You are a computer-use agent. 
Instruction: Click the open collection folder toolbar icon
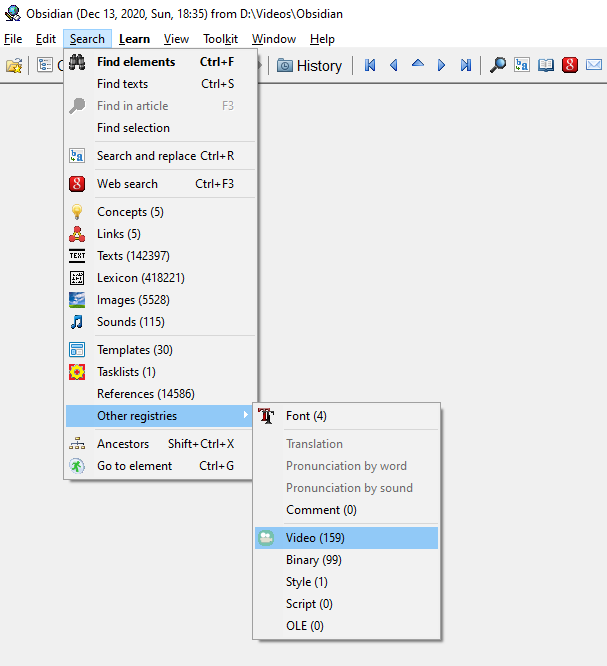click(14, 66)
